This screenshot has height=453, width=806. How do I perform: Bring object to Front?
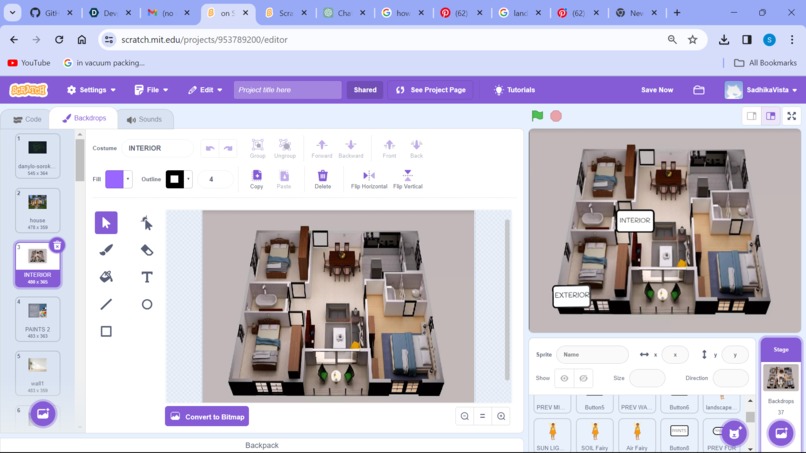(x=389, y=149)
